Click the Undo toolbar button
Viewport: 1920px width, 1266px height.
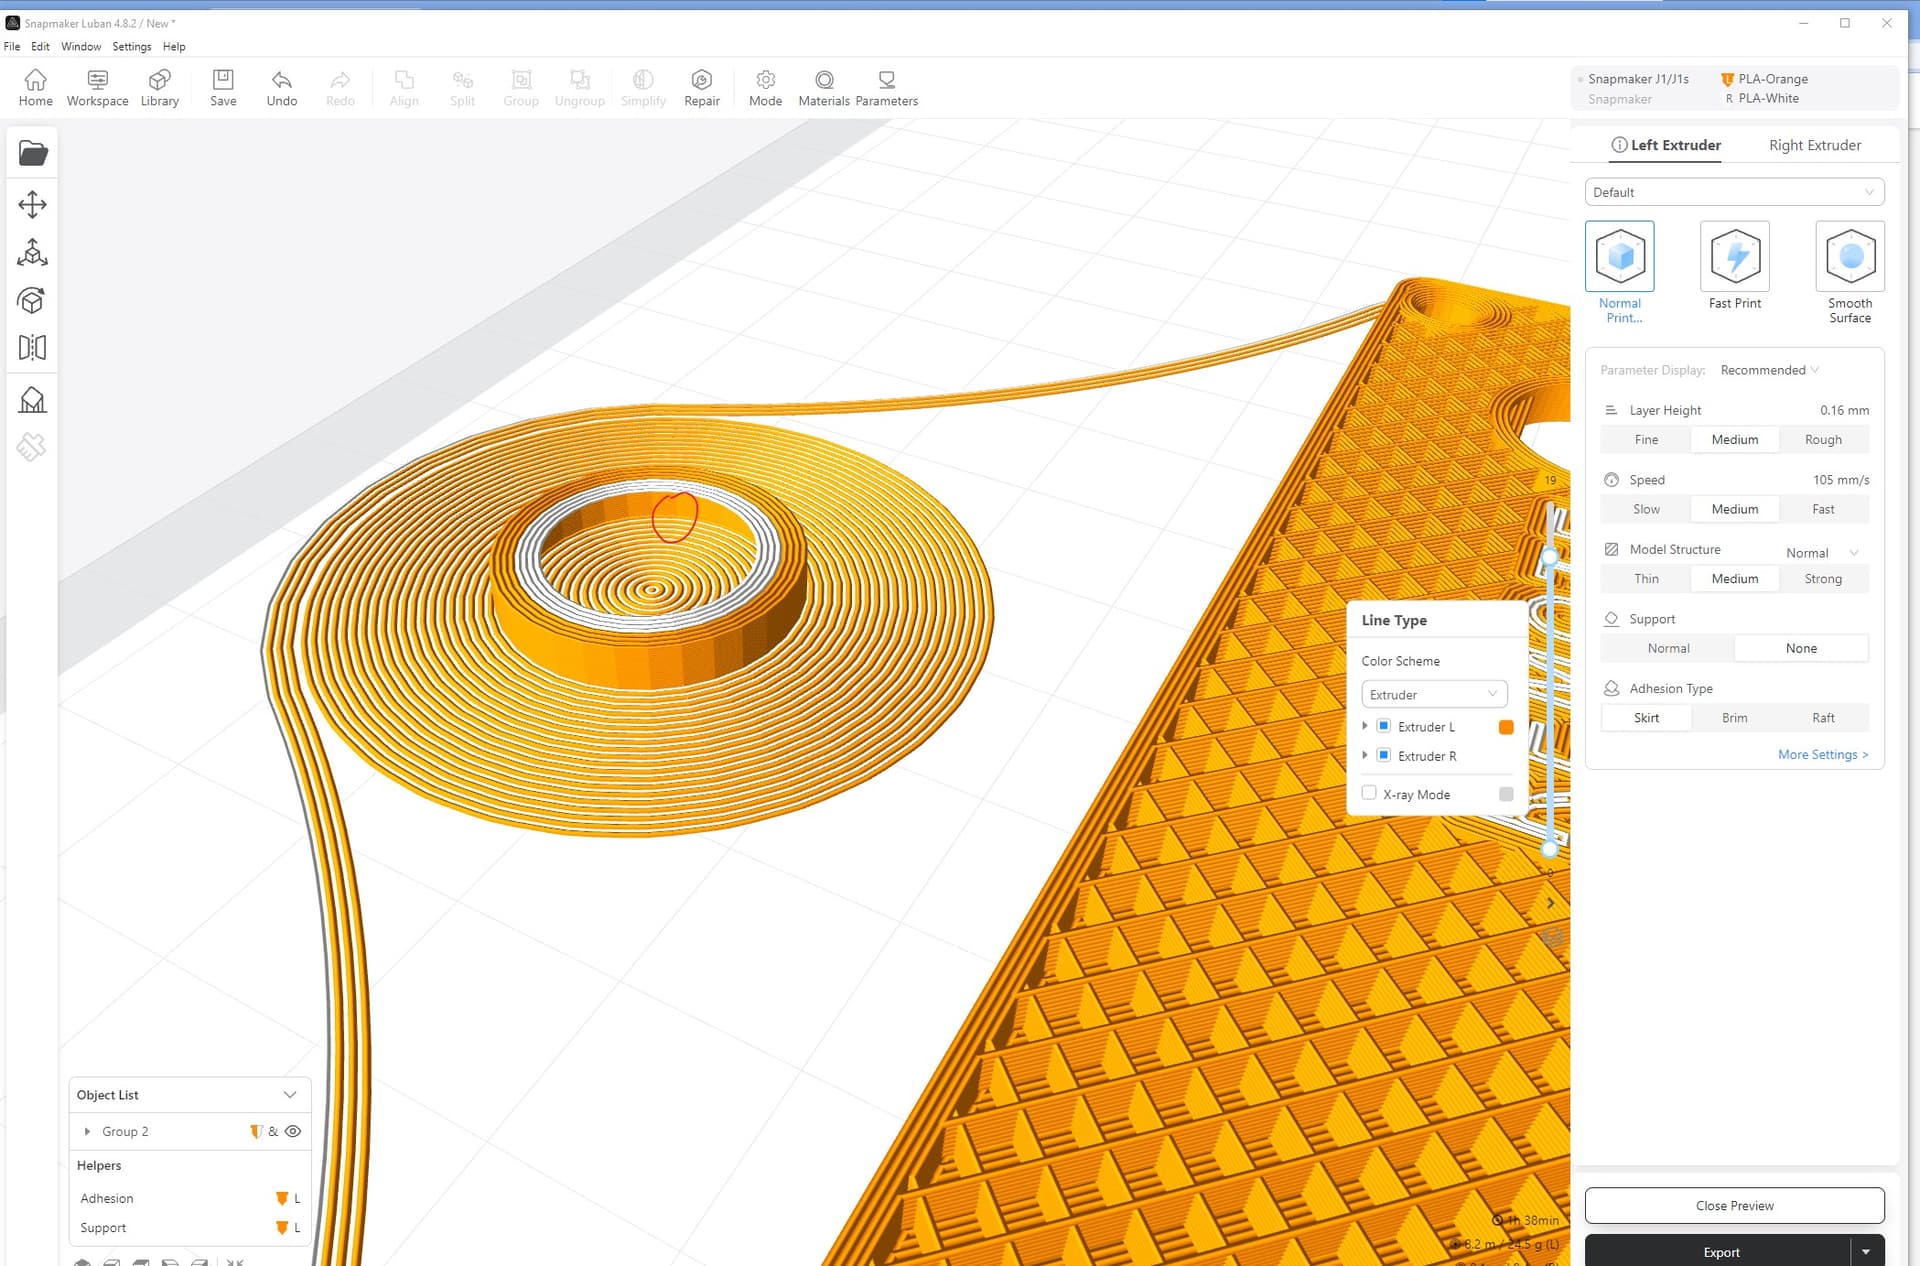(x=281, y=88)
